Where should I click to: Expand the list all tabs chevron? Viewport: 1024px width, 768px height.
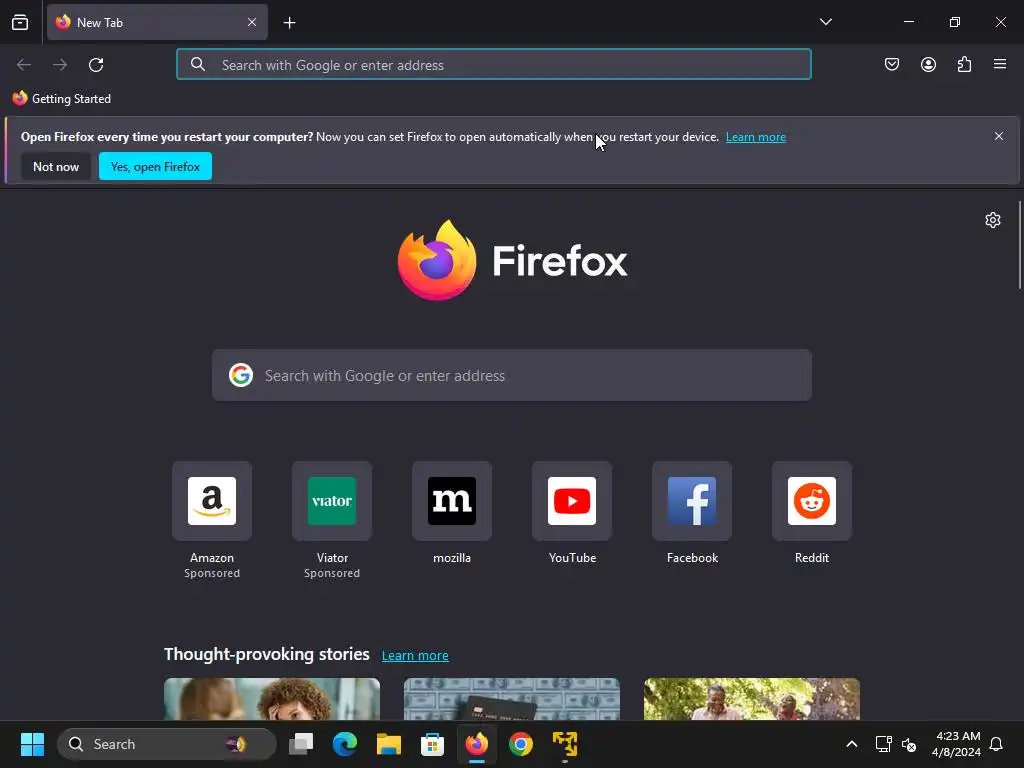pyautogui.click(x=825, y=22)
